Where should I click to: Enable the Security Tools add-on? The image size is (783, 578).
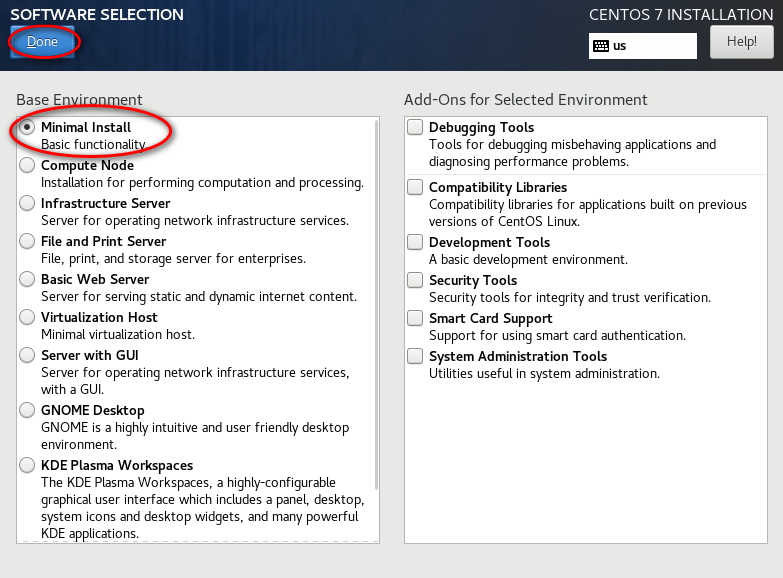[415, 280]
